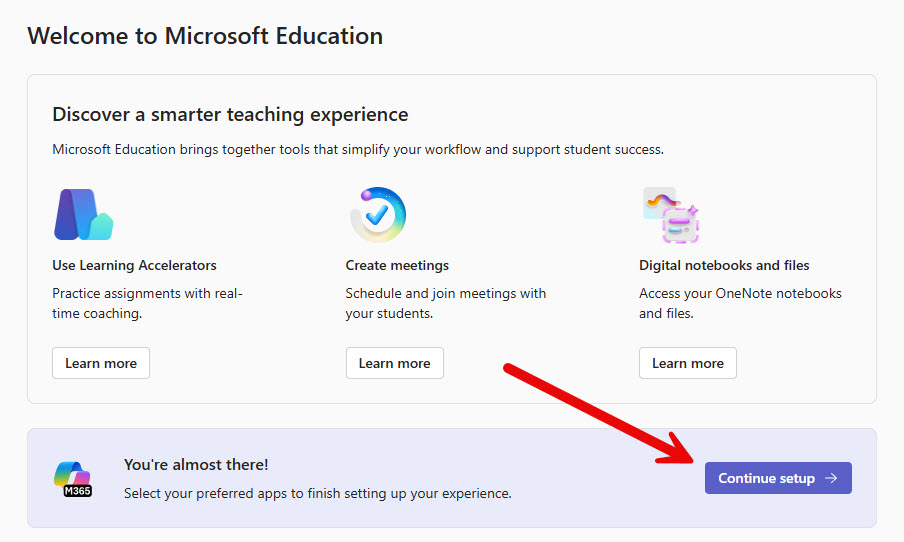Click the Digital notebooks and files heading
Screen dimensions: 904x542
[x=724, y=265]
